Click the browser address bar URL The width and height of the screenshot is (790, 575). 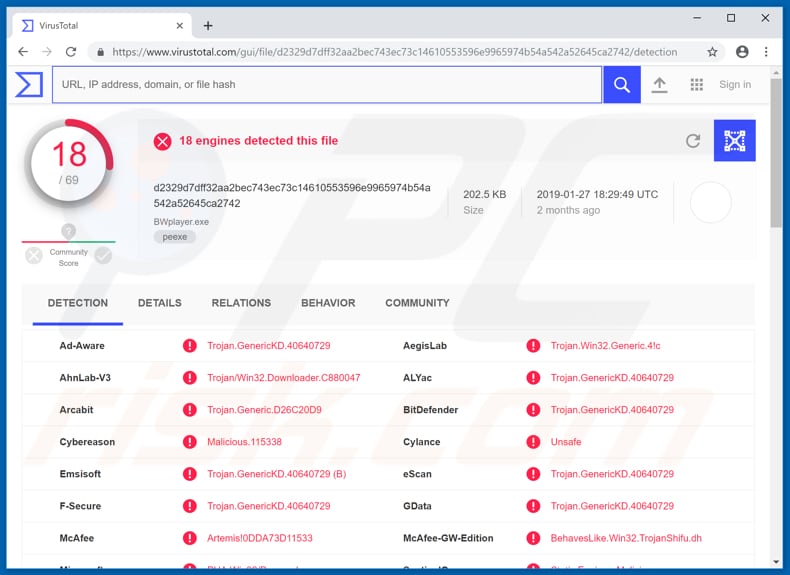394,52
